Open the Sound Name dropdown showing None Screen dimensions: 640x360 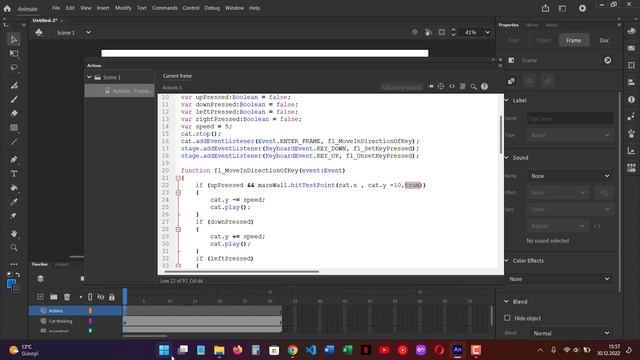point(570,176)
